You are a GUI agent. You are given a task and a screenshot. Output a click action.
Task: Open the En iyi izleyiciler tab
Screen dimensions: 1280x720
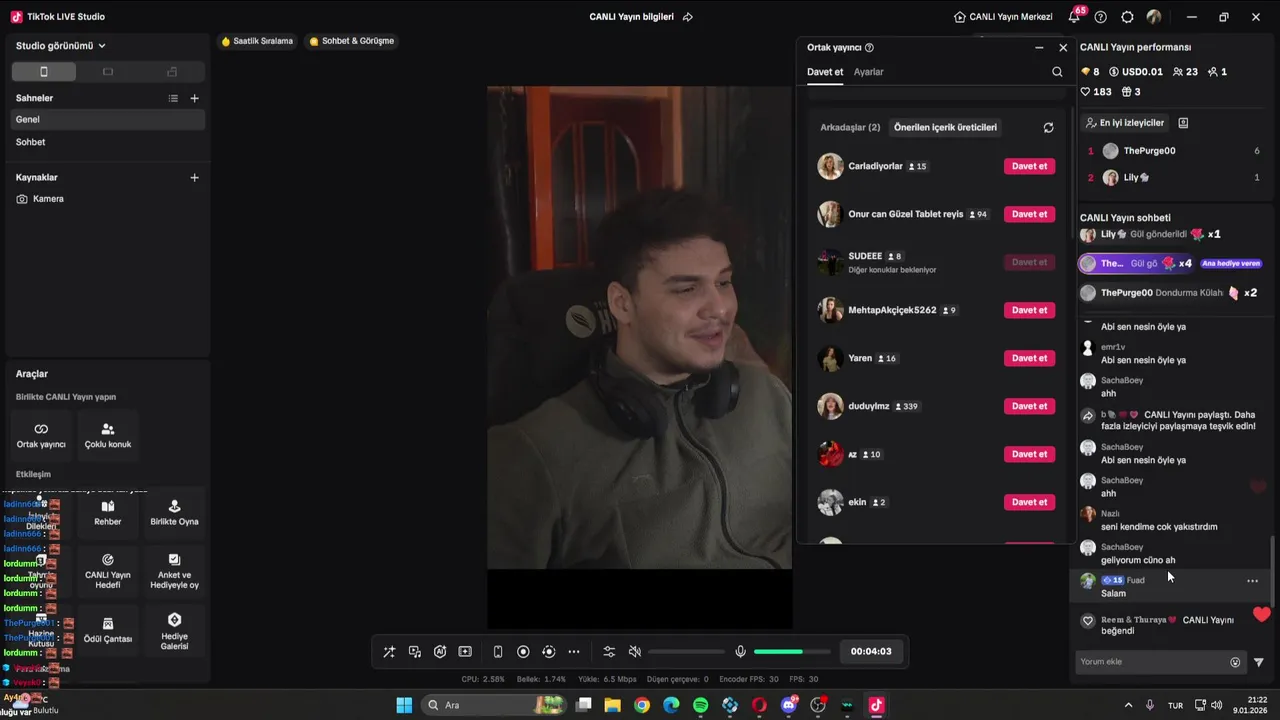coord(1125,123)
